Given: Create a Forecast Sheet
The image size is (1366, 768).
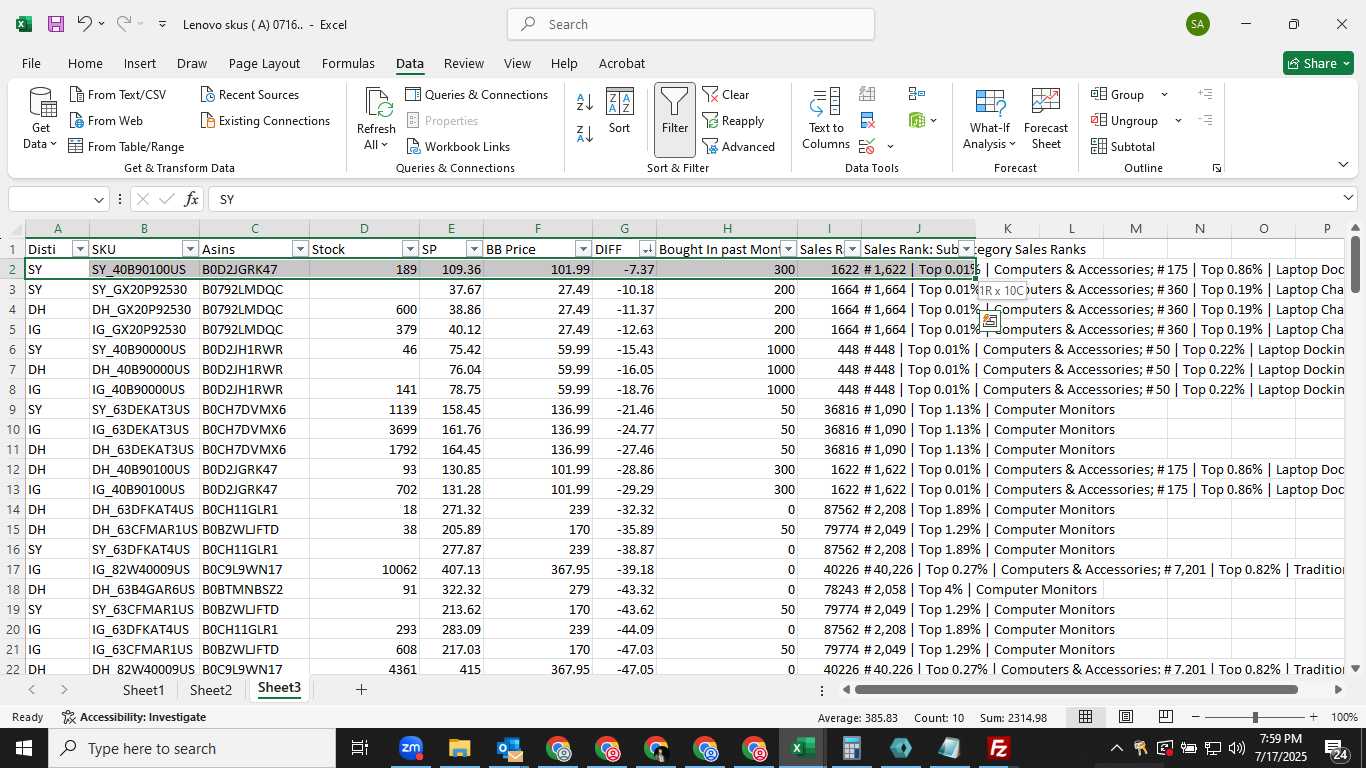Looking at the screenshot, I should (1046, 120).
